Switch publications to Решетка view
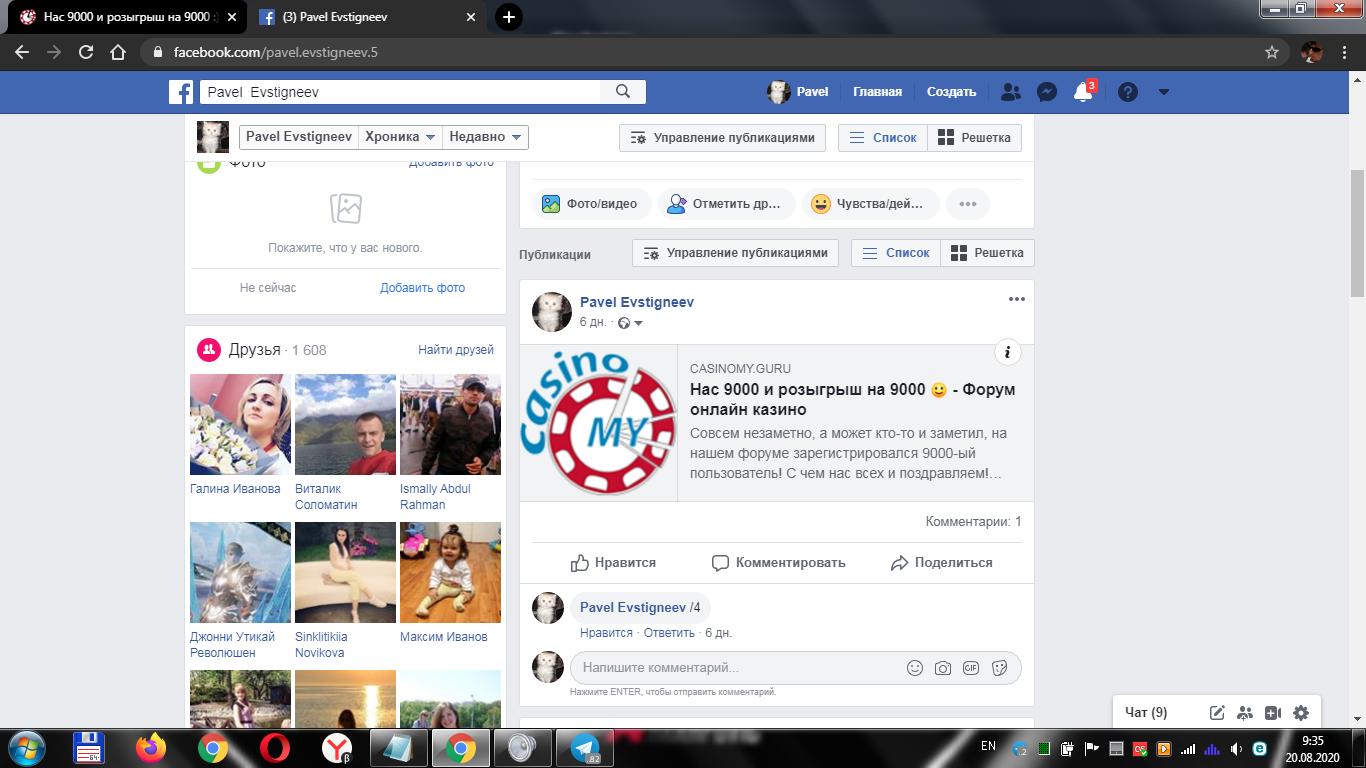This screenshot has height=768, width=1366. click(987, 253)
